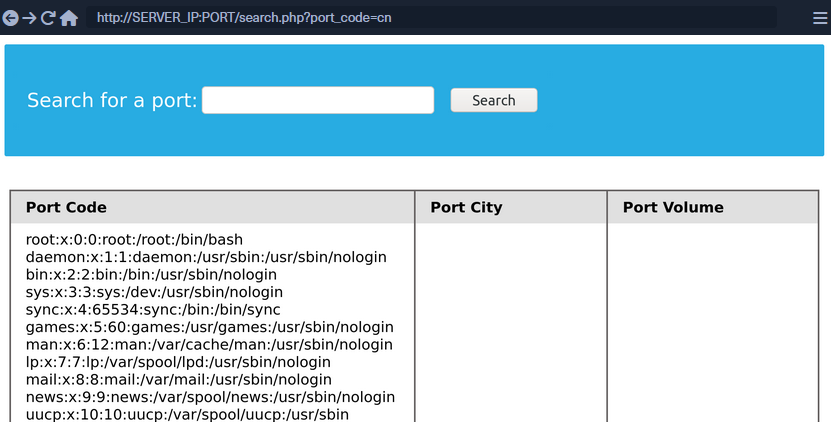831x422 pixels.
Task: Click the news:x:9:9 entry line
Action: (x=210, y=397)
